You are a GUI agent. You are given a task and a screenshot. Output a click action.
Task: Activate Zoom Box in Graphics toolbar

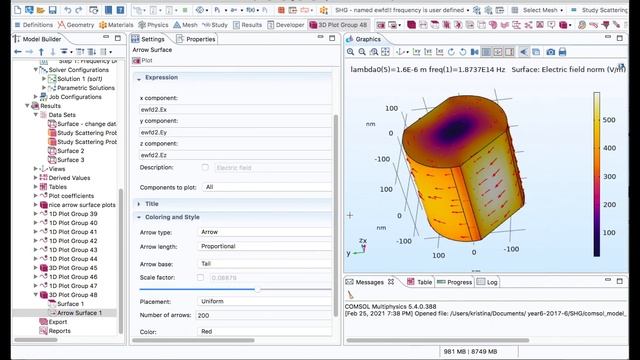pyautogui.click(x=373, y=52)
